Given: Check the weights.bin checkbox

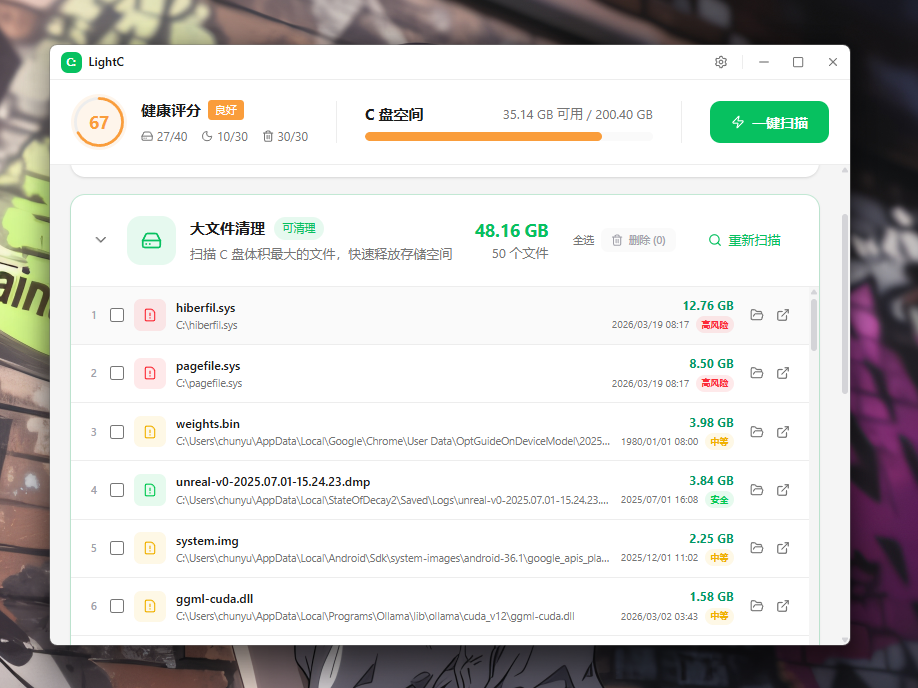Looking at the screenshot, I should click(117, 432).
